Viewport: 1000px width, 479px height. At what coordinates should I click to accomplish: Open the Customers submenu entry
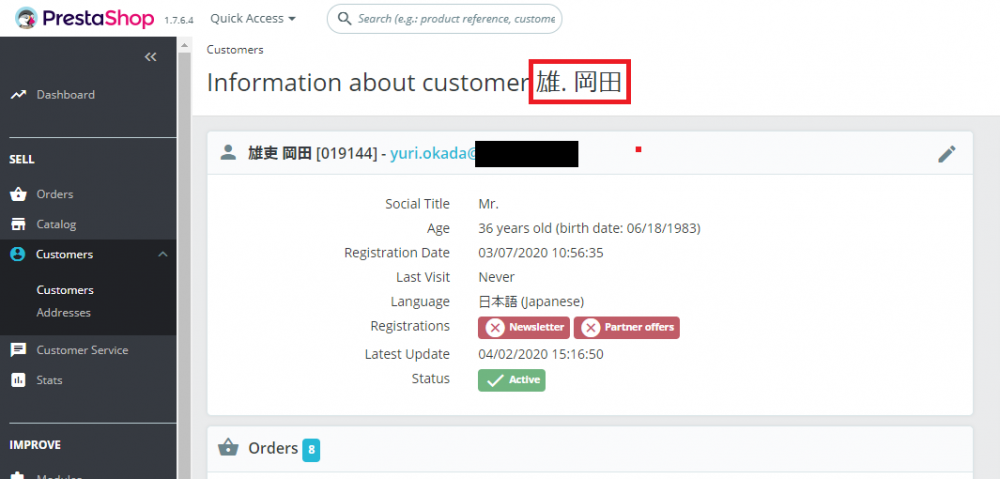[x=65, y=290]
